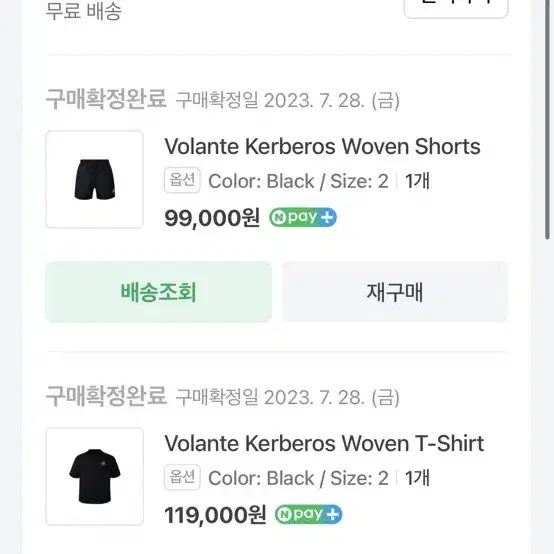Click the first 구매확정일 2023. 7. 28. date
554x554 pixels.
pos(288,100)
